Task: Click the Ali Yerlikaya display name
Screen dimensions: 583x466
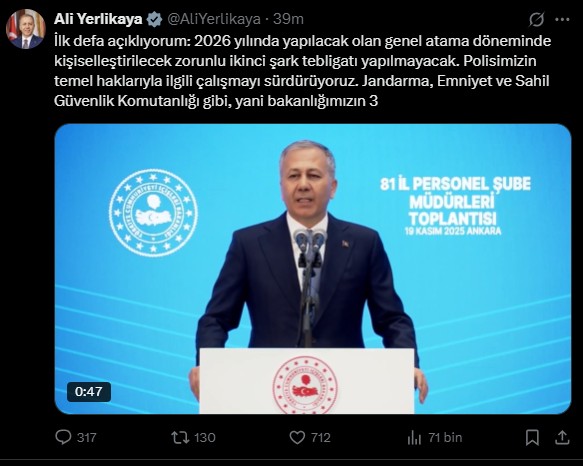Action: point(98,19)
